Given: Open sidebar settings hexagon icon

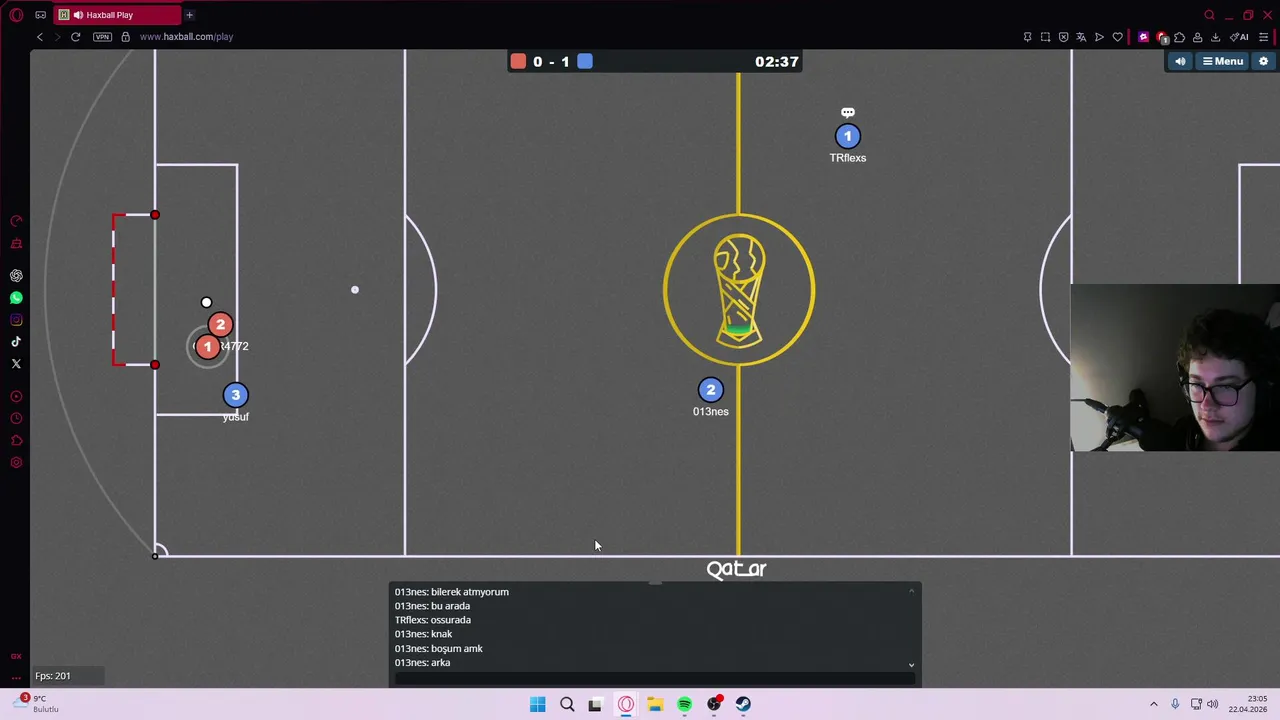Looking at the screenshot, I should click(x=16, y=463).
